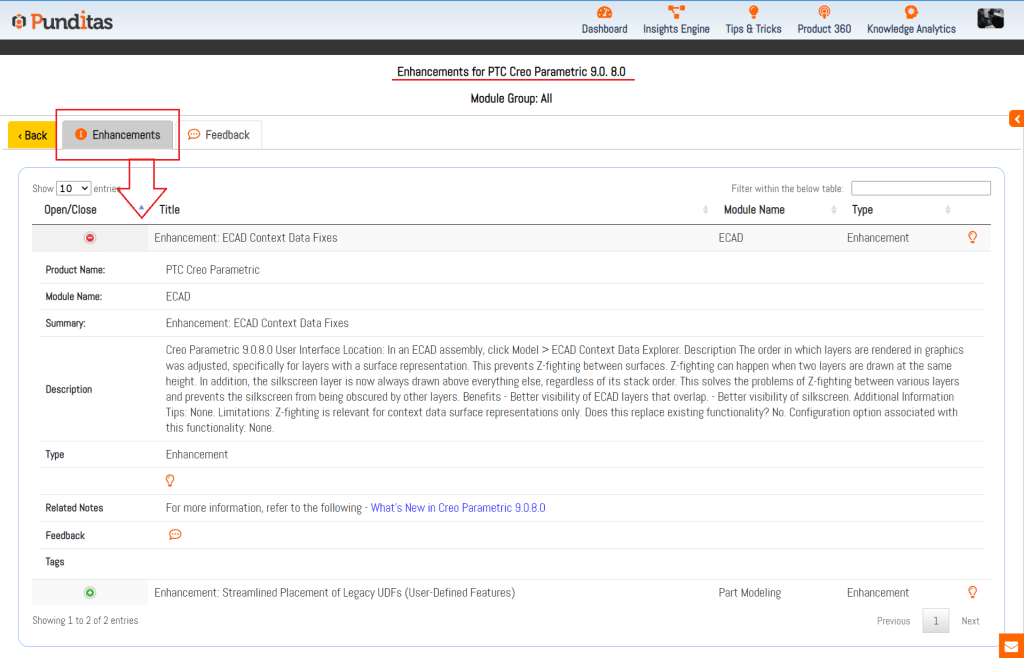Switch to the Feedback tab

tap(219, 135)
